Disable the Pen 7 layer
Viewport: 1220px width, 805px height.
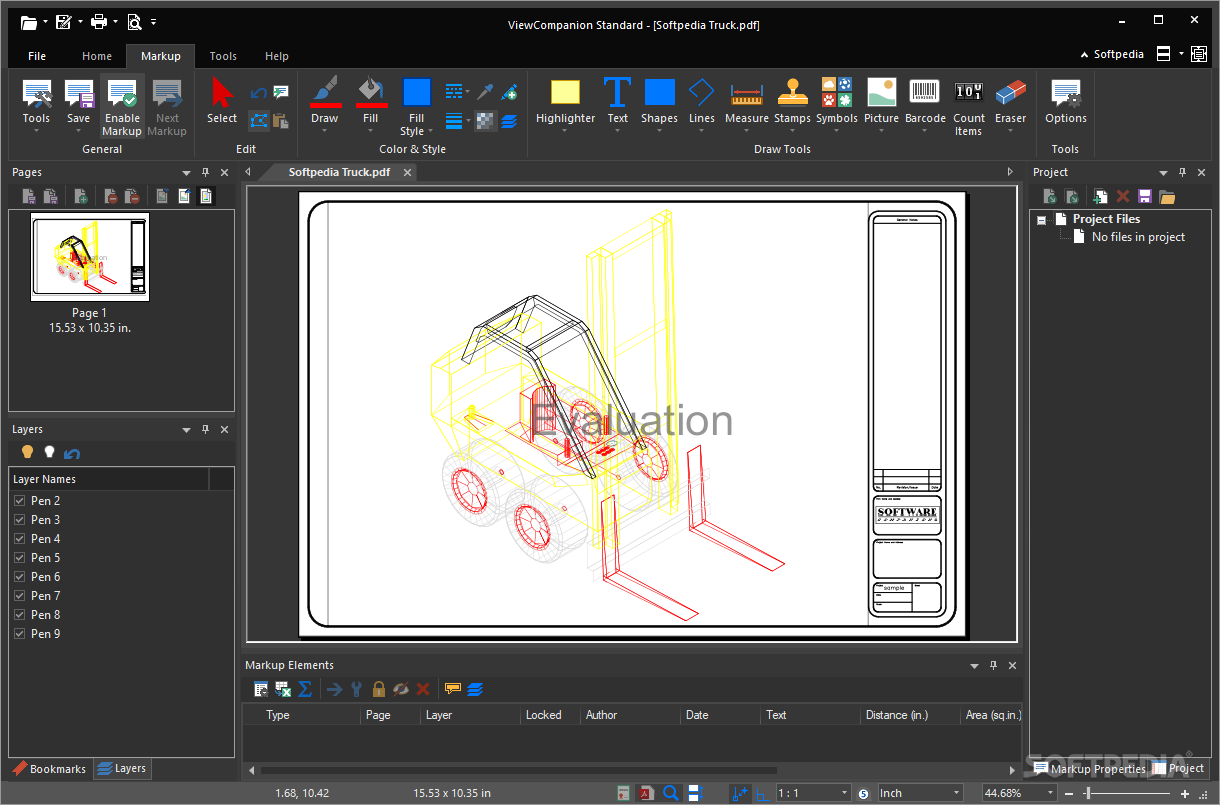[19, 596]
